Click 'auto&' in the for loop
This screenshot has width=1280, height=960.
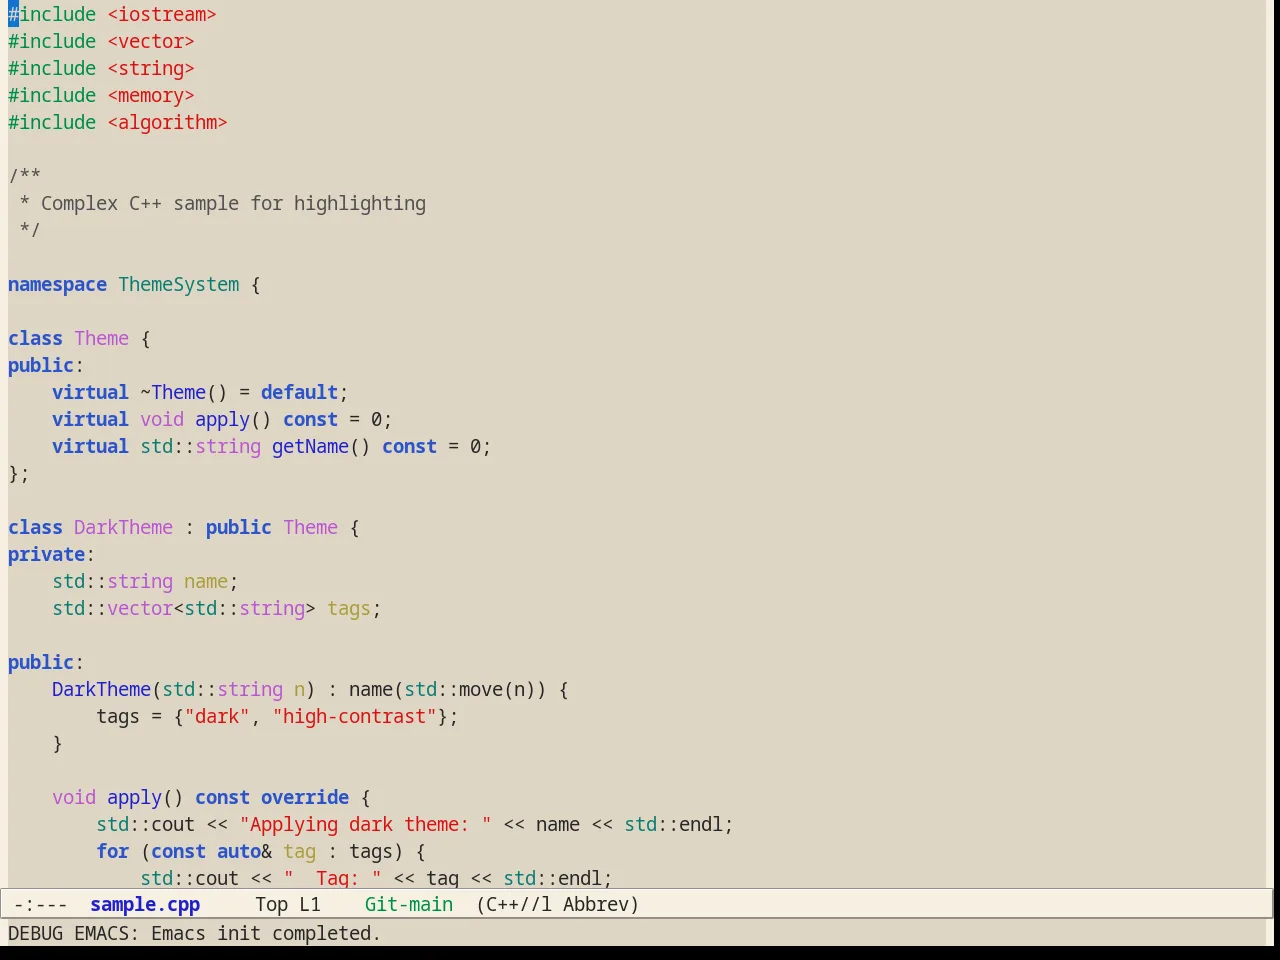tap(244, 852)
